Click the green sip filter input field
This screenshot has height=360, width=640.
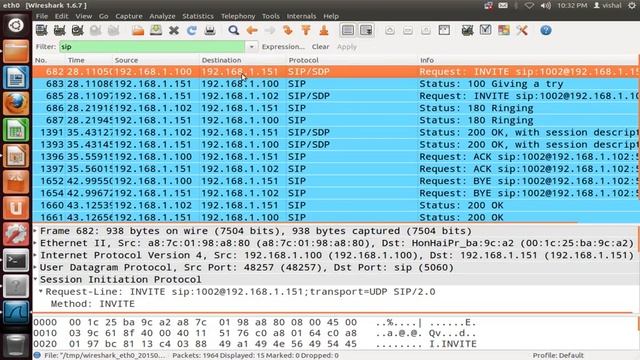[x=153, y=47]
